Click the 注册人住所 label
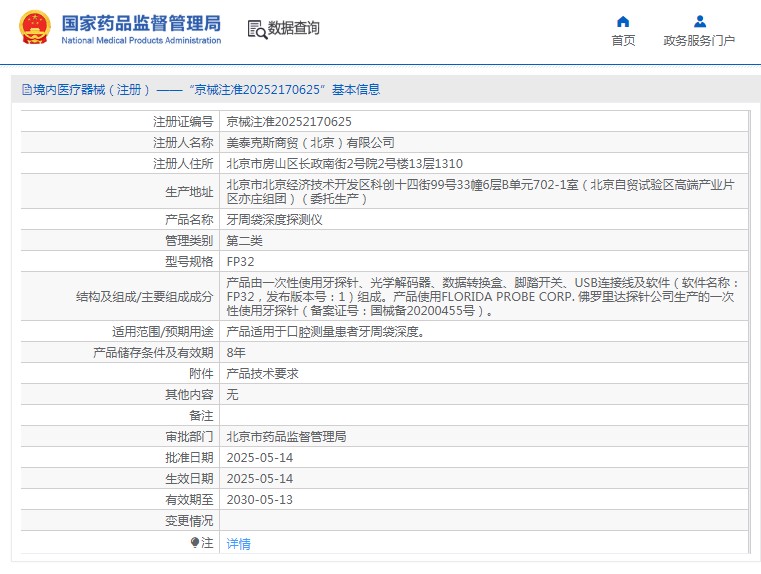 click(183, 164)
